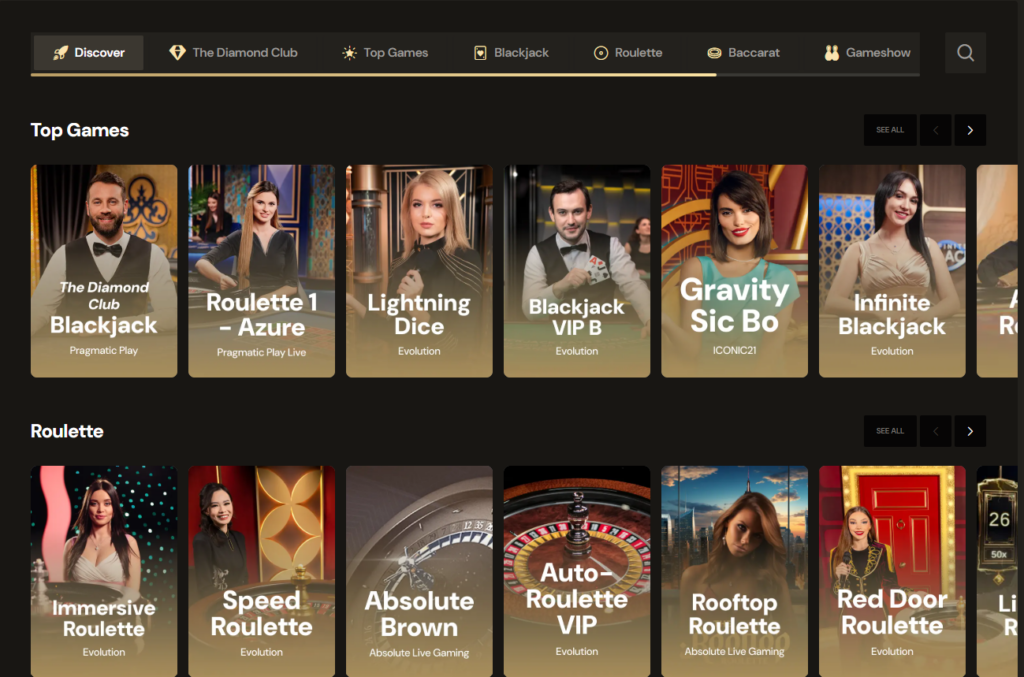This screenshot has width=1024, height=677.
Task: Launch Gravity Sic Bo by ICONIC21
Action: (734, 271)
